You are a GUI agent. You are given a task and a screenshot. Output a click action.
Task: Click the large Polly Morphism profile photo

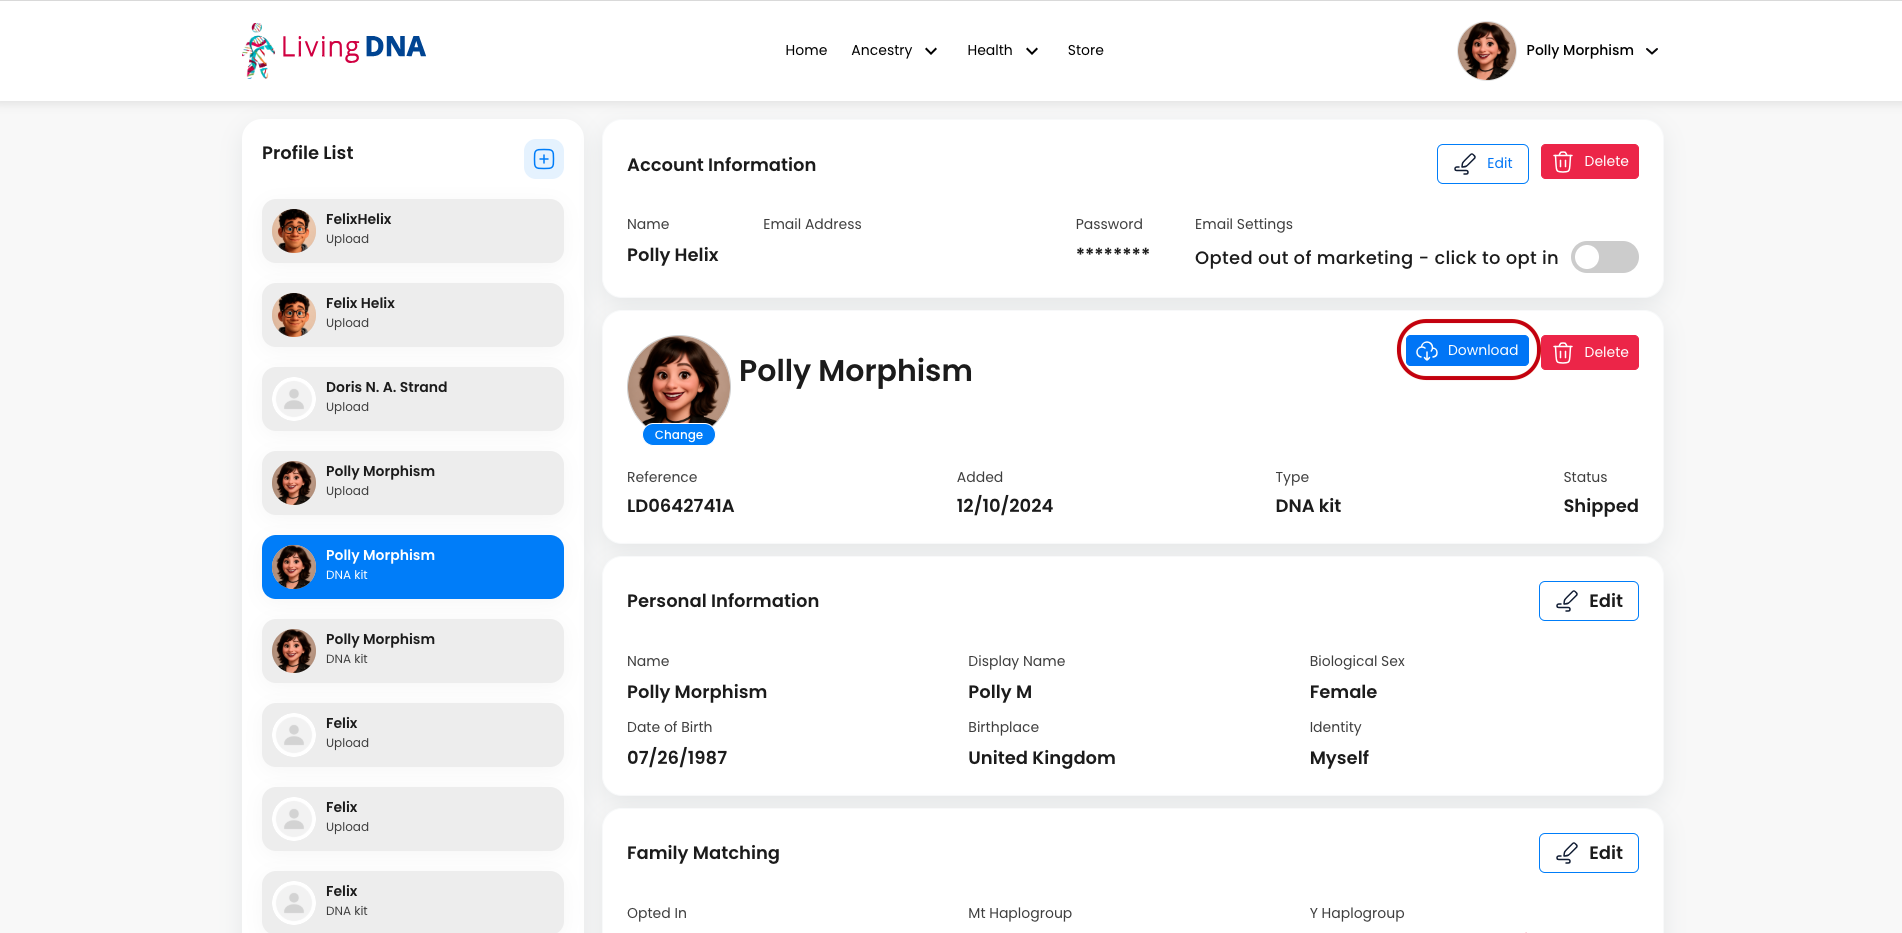click(x=679, y=386)
